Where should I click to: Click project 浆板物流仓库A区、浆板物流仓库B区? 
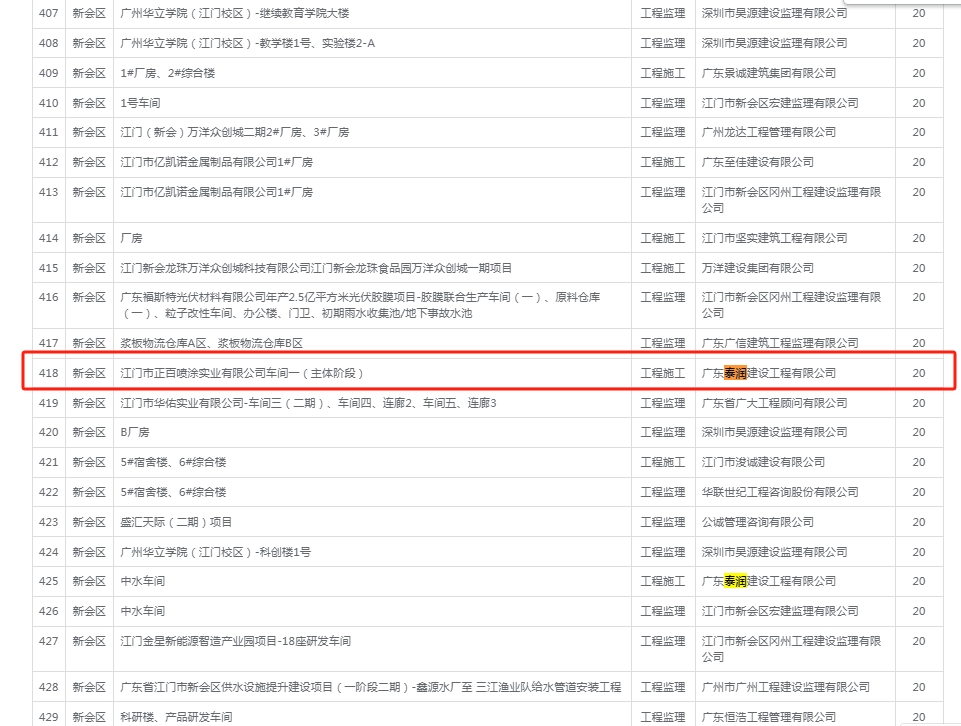click(211, 343)
